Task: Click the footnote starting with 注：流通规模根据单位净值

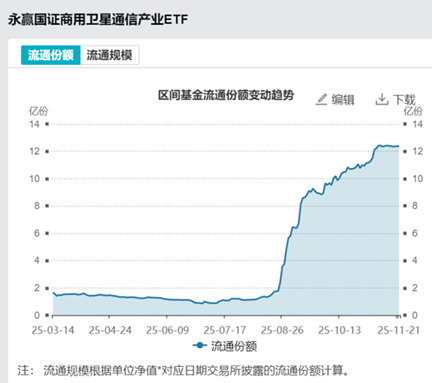Action: tap(183, 370)
